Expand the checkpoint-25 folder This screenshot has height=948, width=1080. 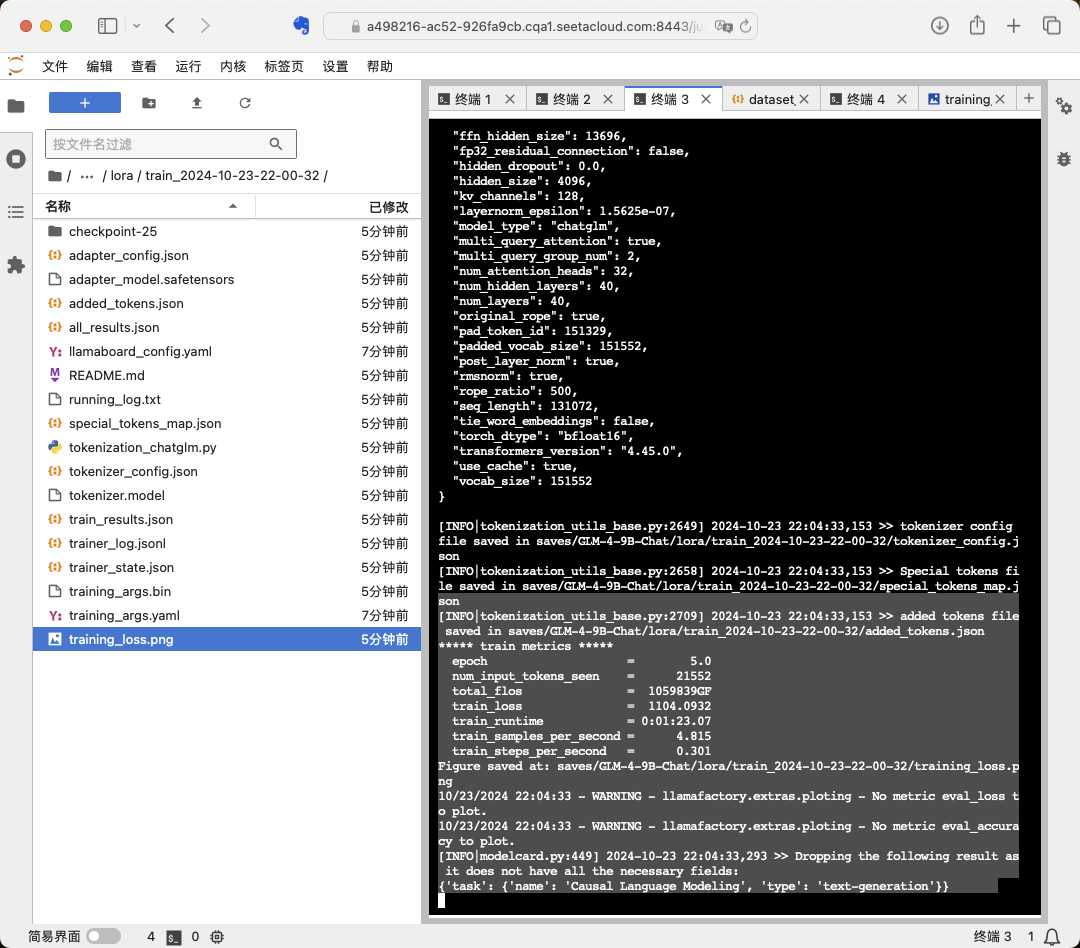coord(112,231)
